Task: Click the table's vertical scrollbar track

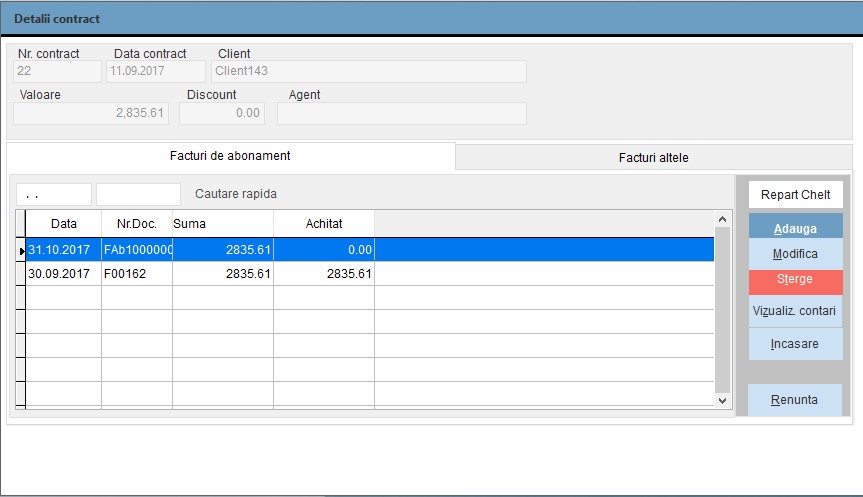Action: (x=723, y=310)
